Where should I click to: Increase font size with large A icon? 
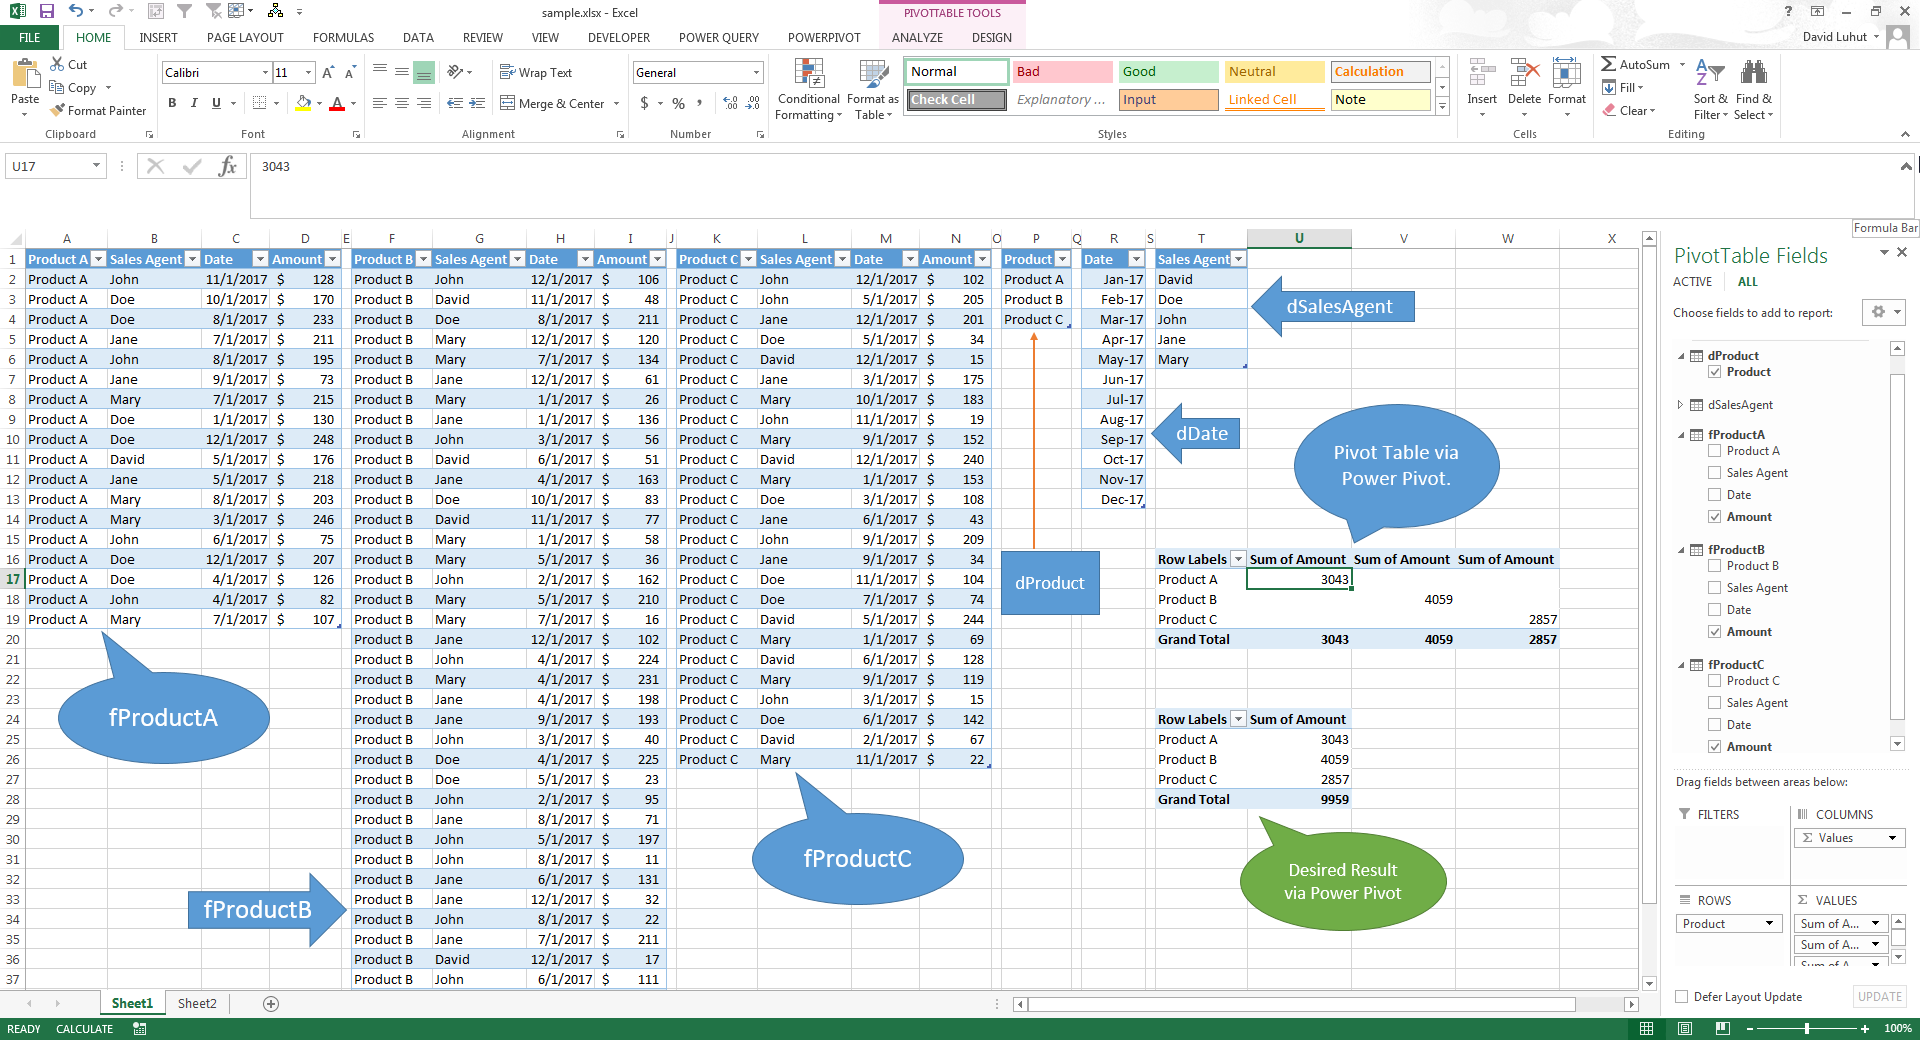click(x=328, y=72)
